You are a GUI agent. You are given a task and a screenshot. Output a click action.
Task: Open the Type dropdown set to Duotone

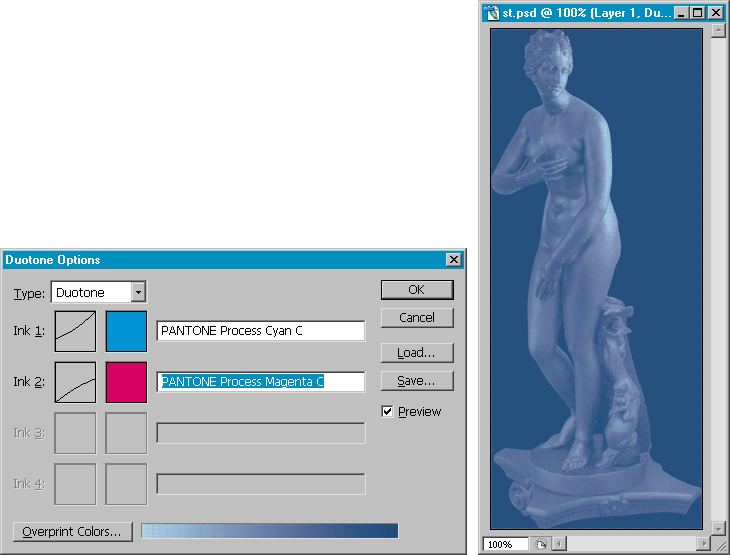(99, 292)
